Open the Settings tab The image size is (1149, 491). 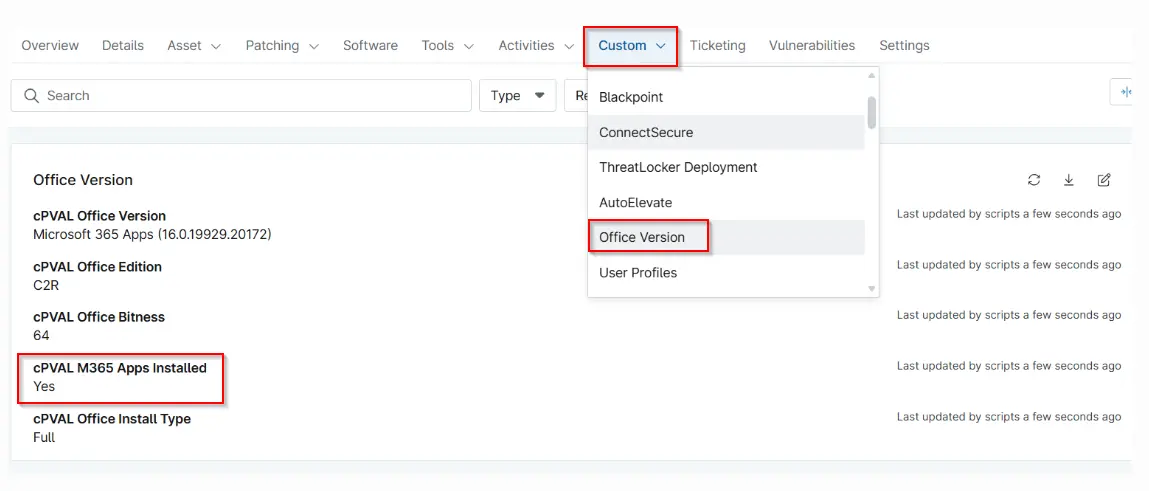[x=904, y=45]
